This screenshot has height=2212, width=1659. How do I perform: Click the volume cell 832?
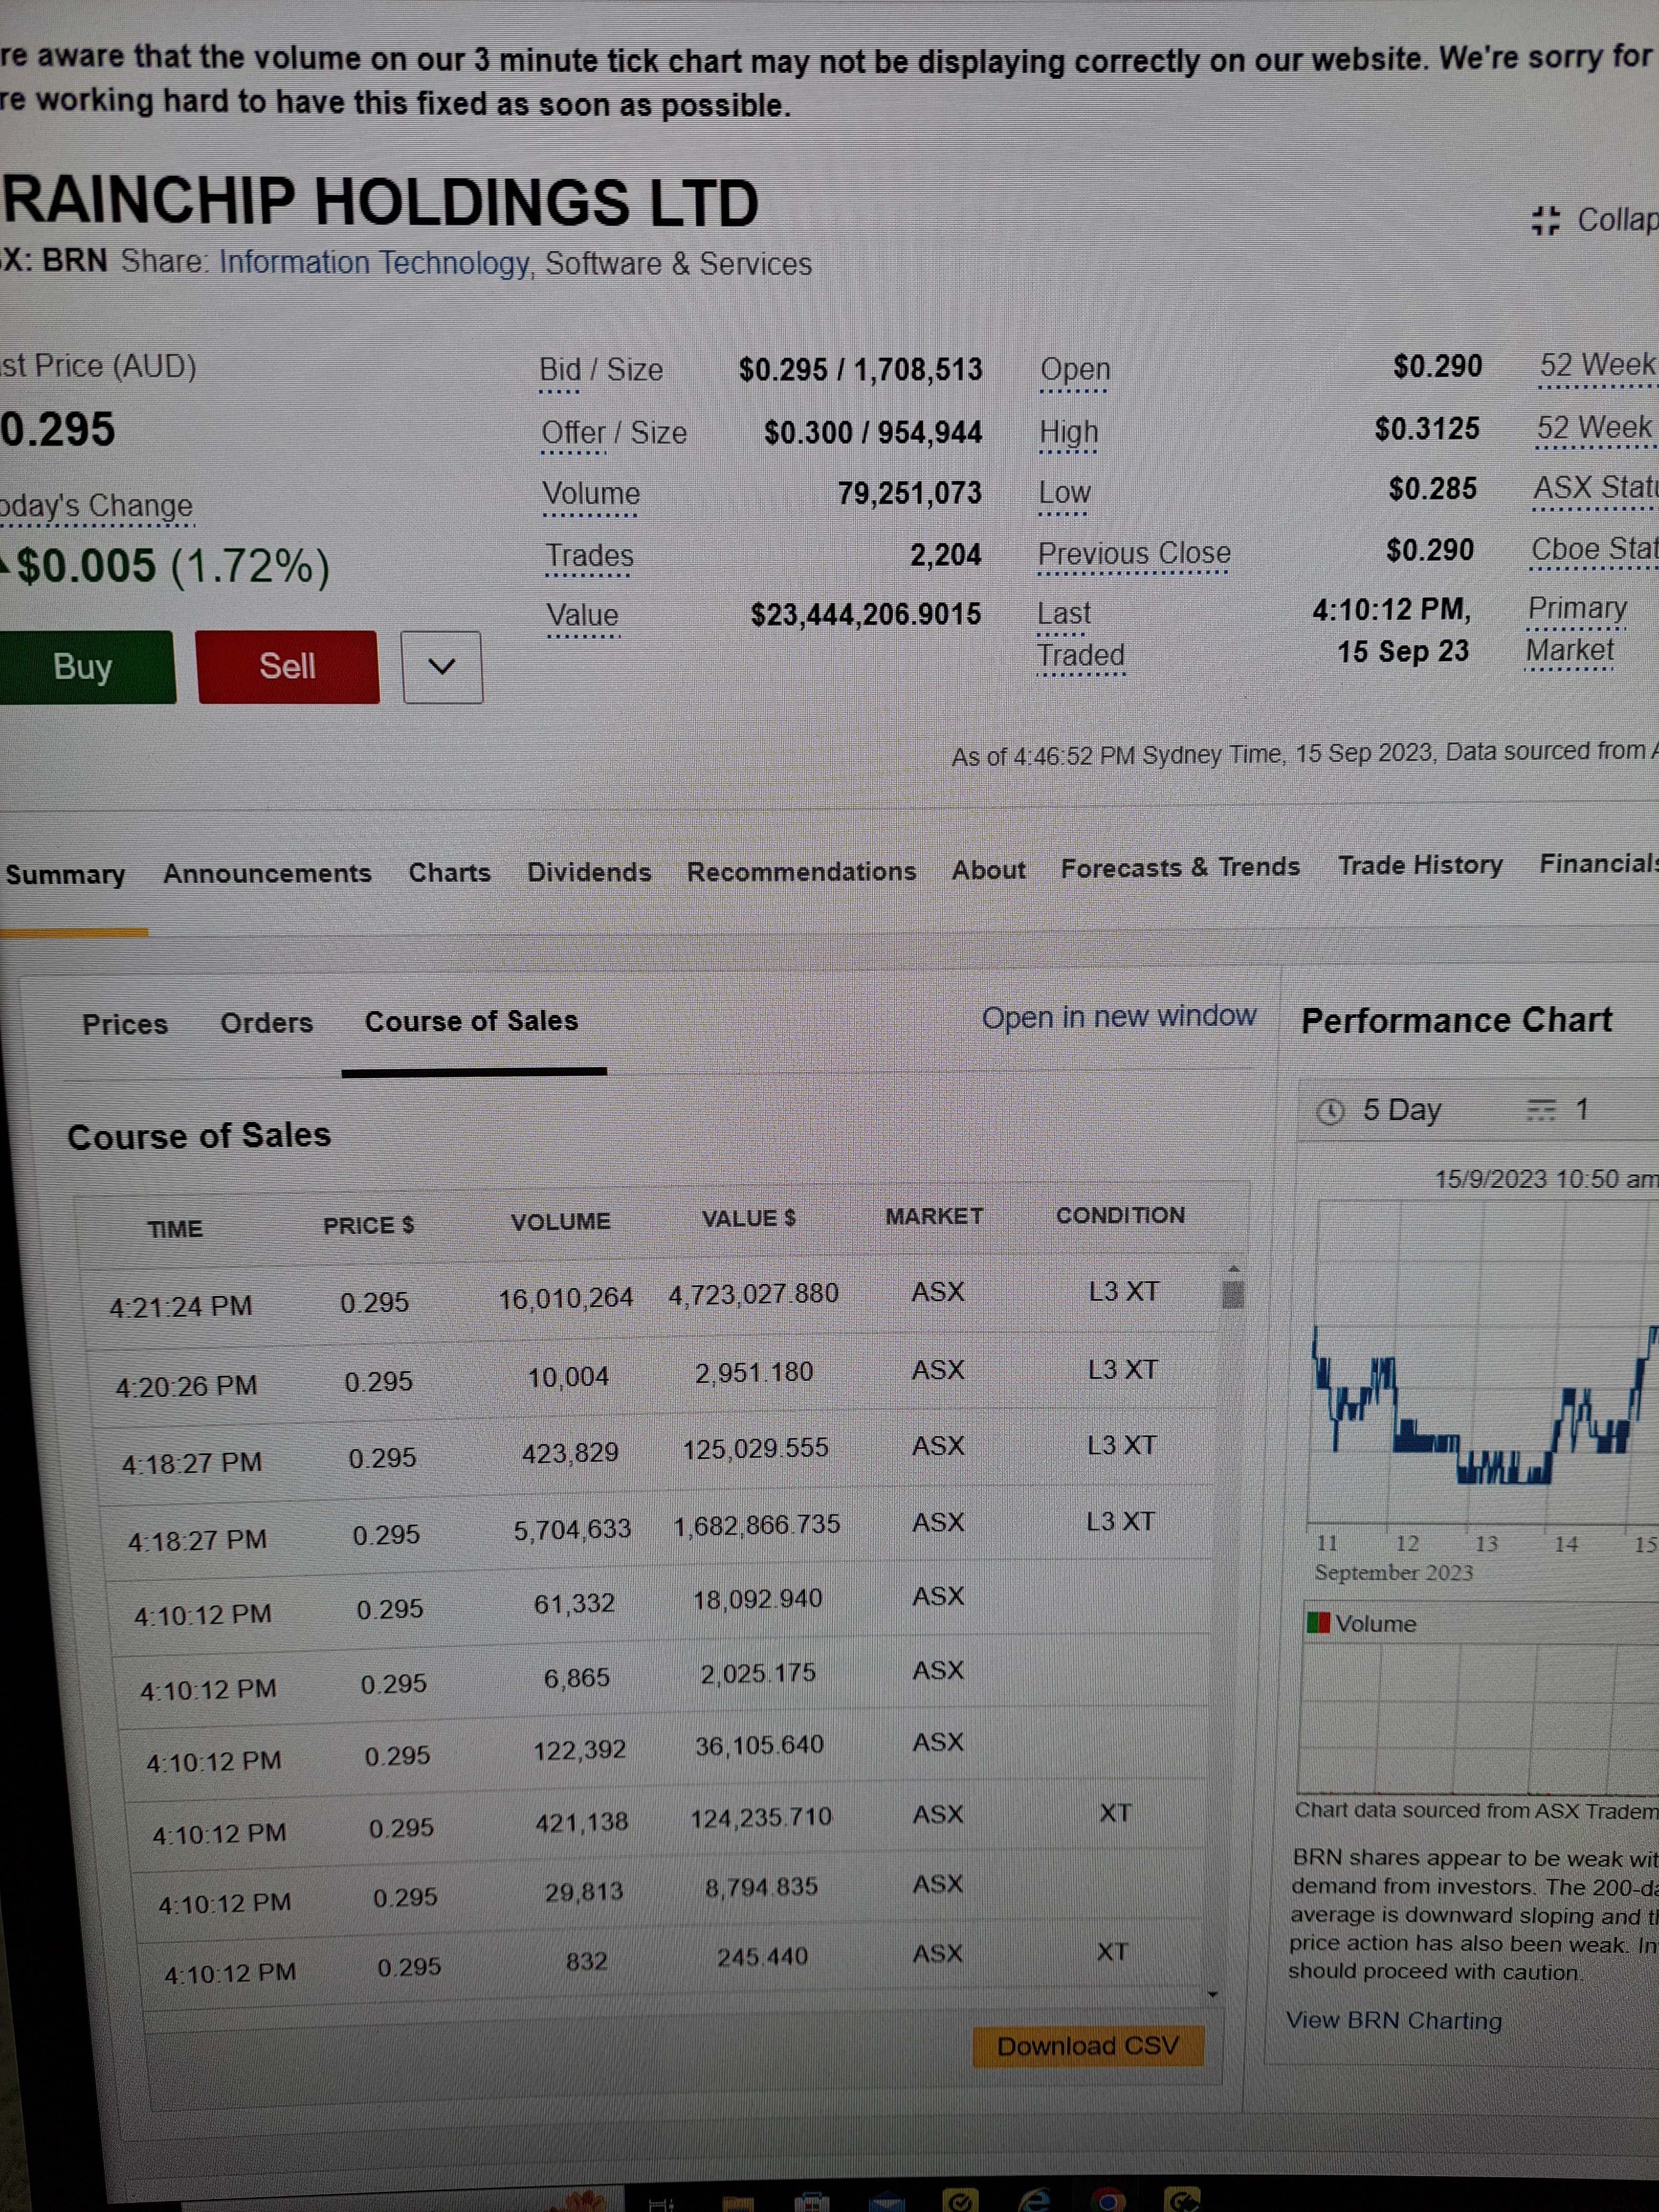tap(587, 1961)
